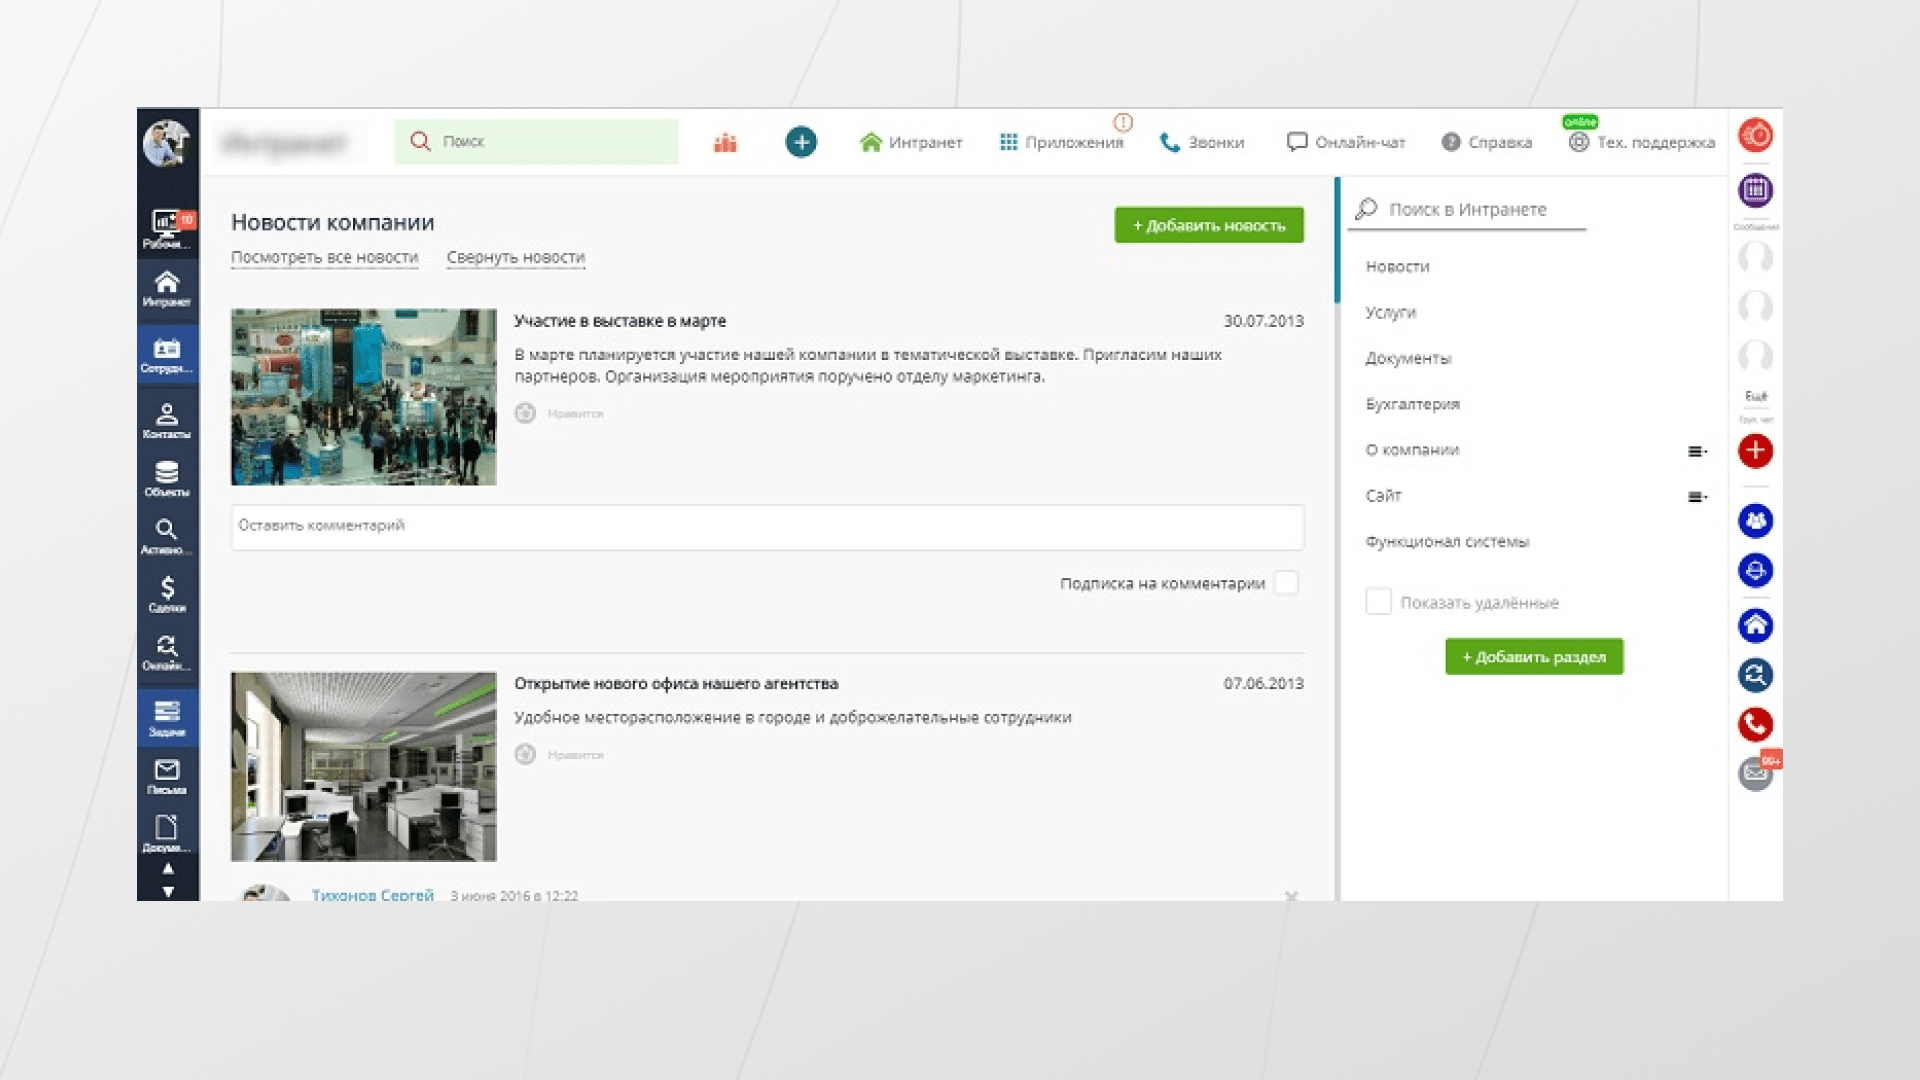Screen dimensions: 1920x1080
Task: Open the exhibition hall news thumbnail
Action: [x=364, y=397]
